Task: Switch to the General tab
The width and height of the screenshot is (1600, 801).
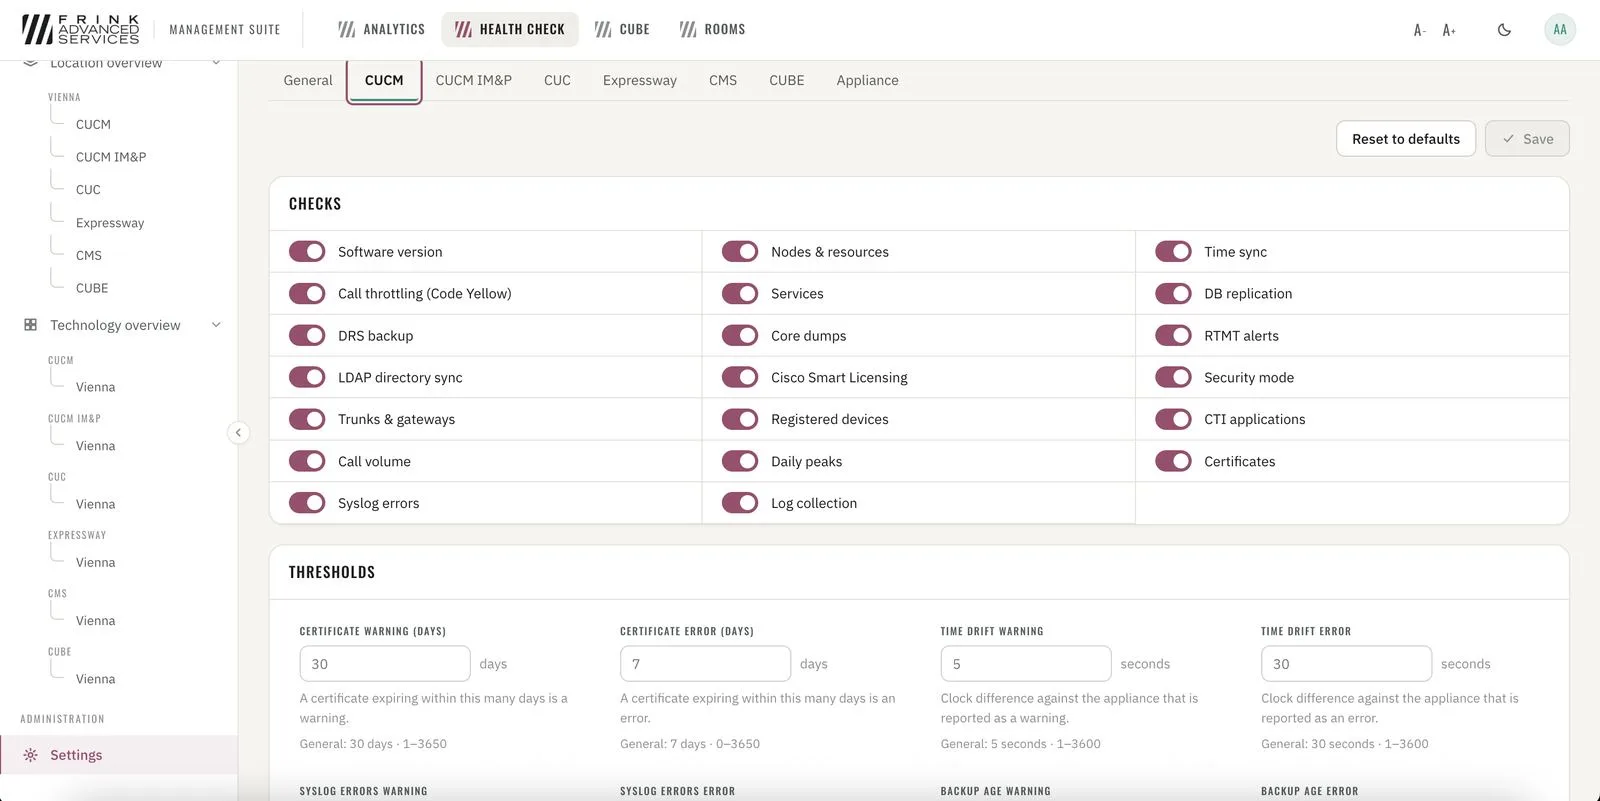Action: (308, 80)
